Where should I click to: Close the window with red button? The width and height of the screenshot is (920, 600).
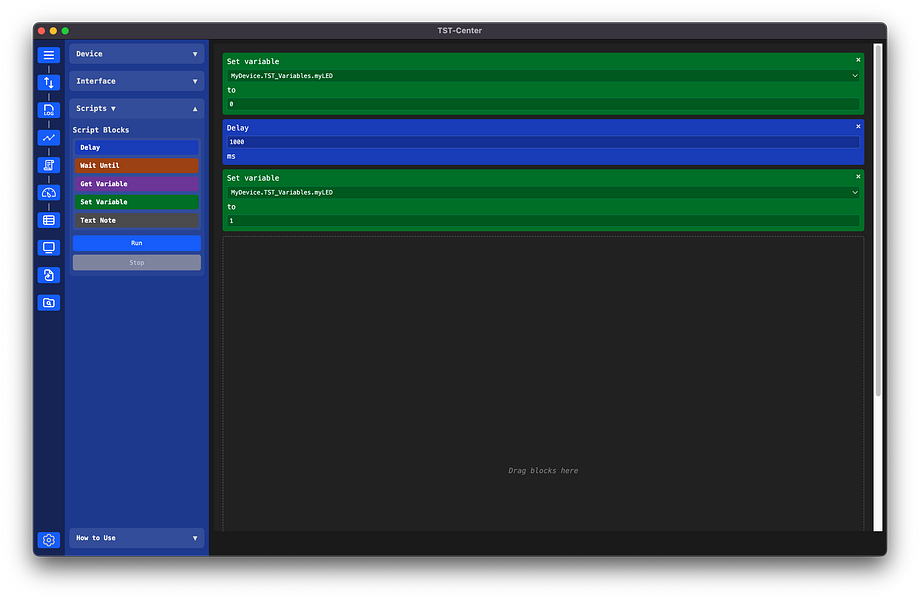coord(42,30)
